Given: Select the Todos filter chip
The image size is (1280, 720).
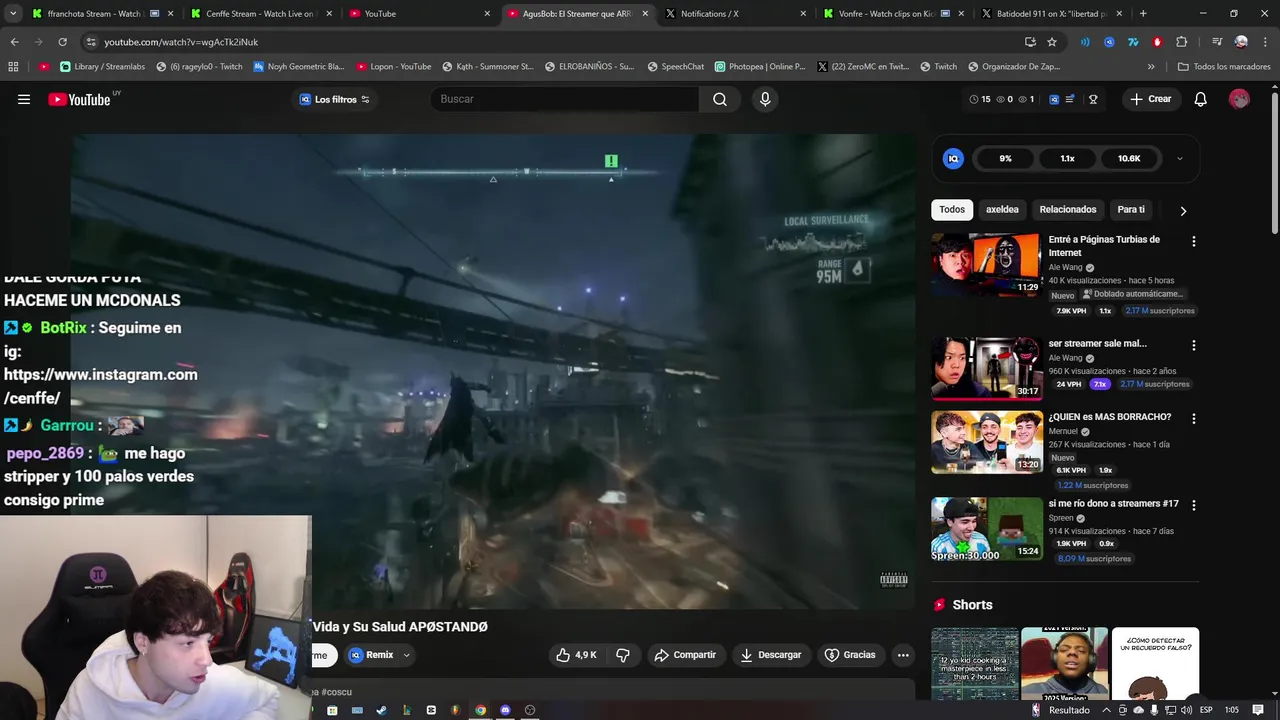Looking at the screenshot, I should tap(952, 210).
